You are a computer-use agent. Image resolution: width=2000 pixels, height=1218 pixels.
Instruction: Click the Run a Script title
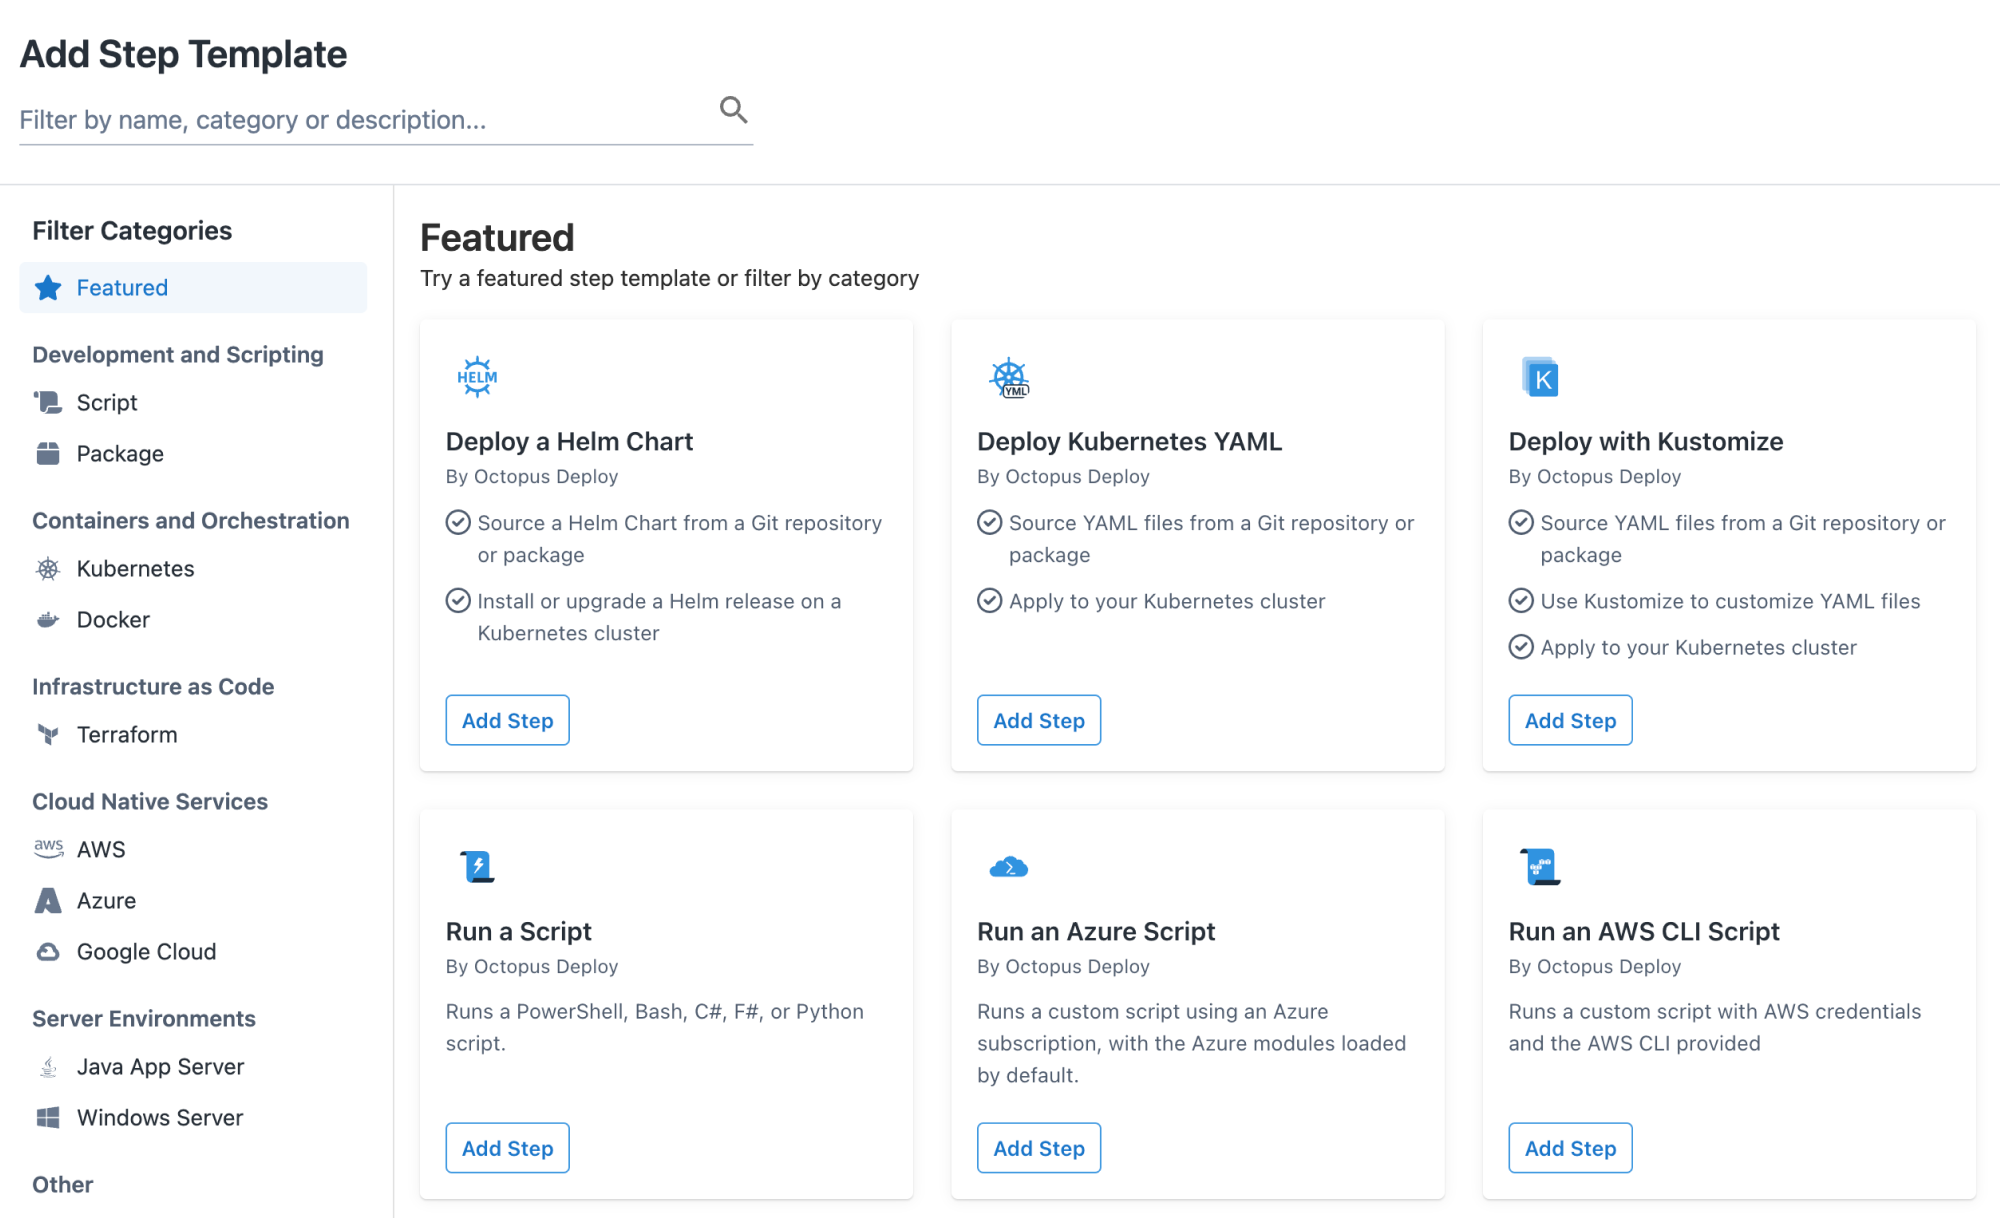(519, 932)
